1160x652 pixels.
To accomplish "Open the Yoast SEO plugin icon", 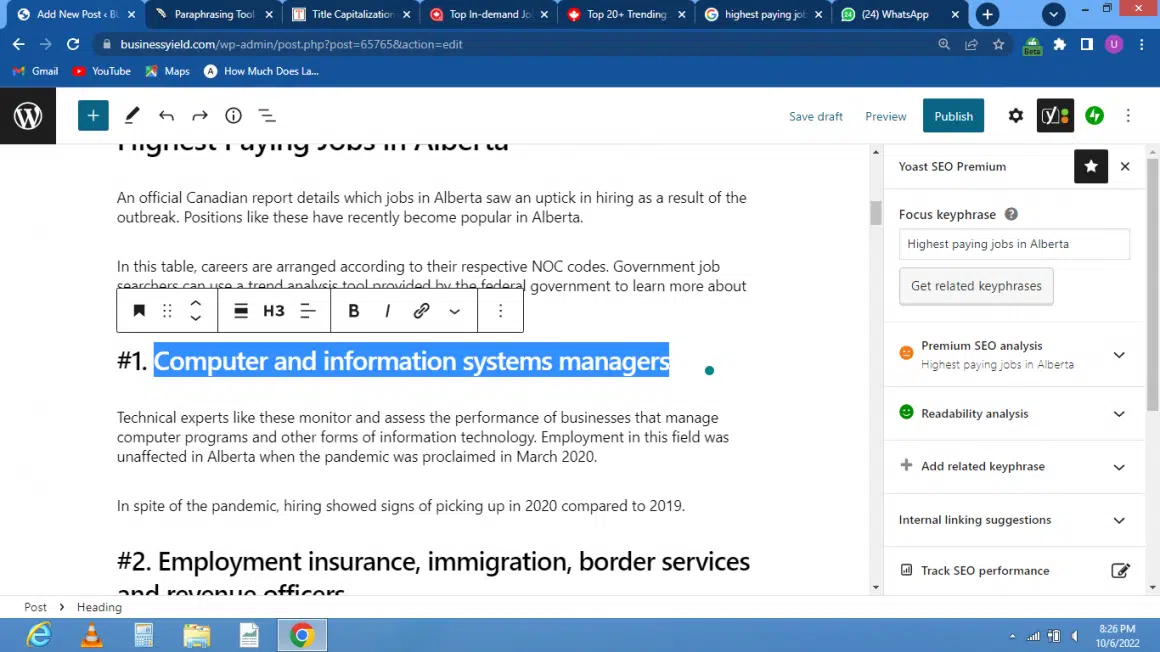I will (x=1055, y=116).
